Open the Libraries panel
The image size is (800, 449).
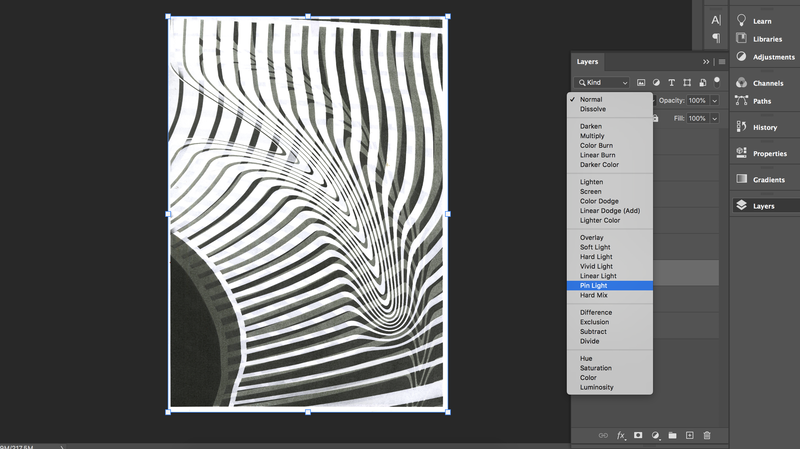(x=765, y=39)
